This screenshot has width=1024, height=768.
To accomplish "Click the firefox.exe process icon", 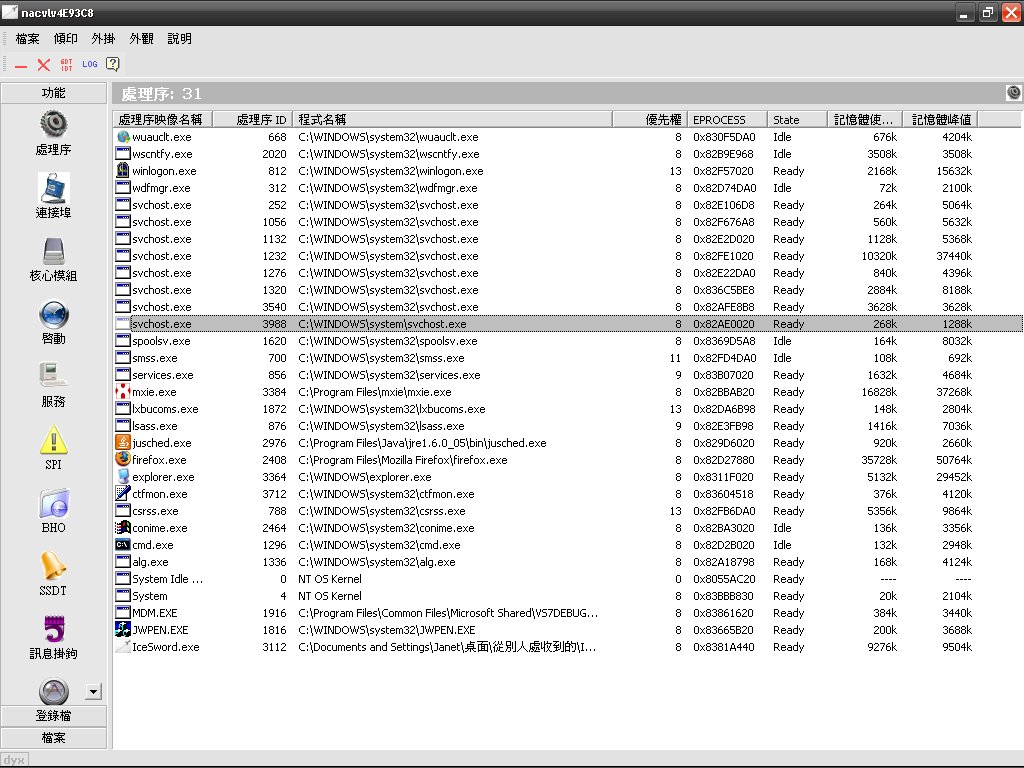I will [122, 459].
